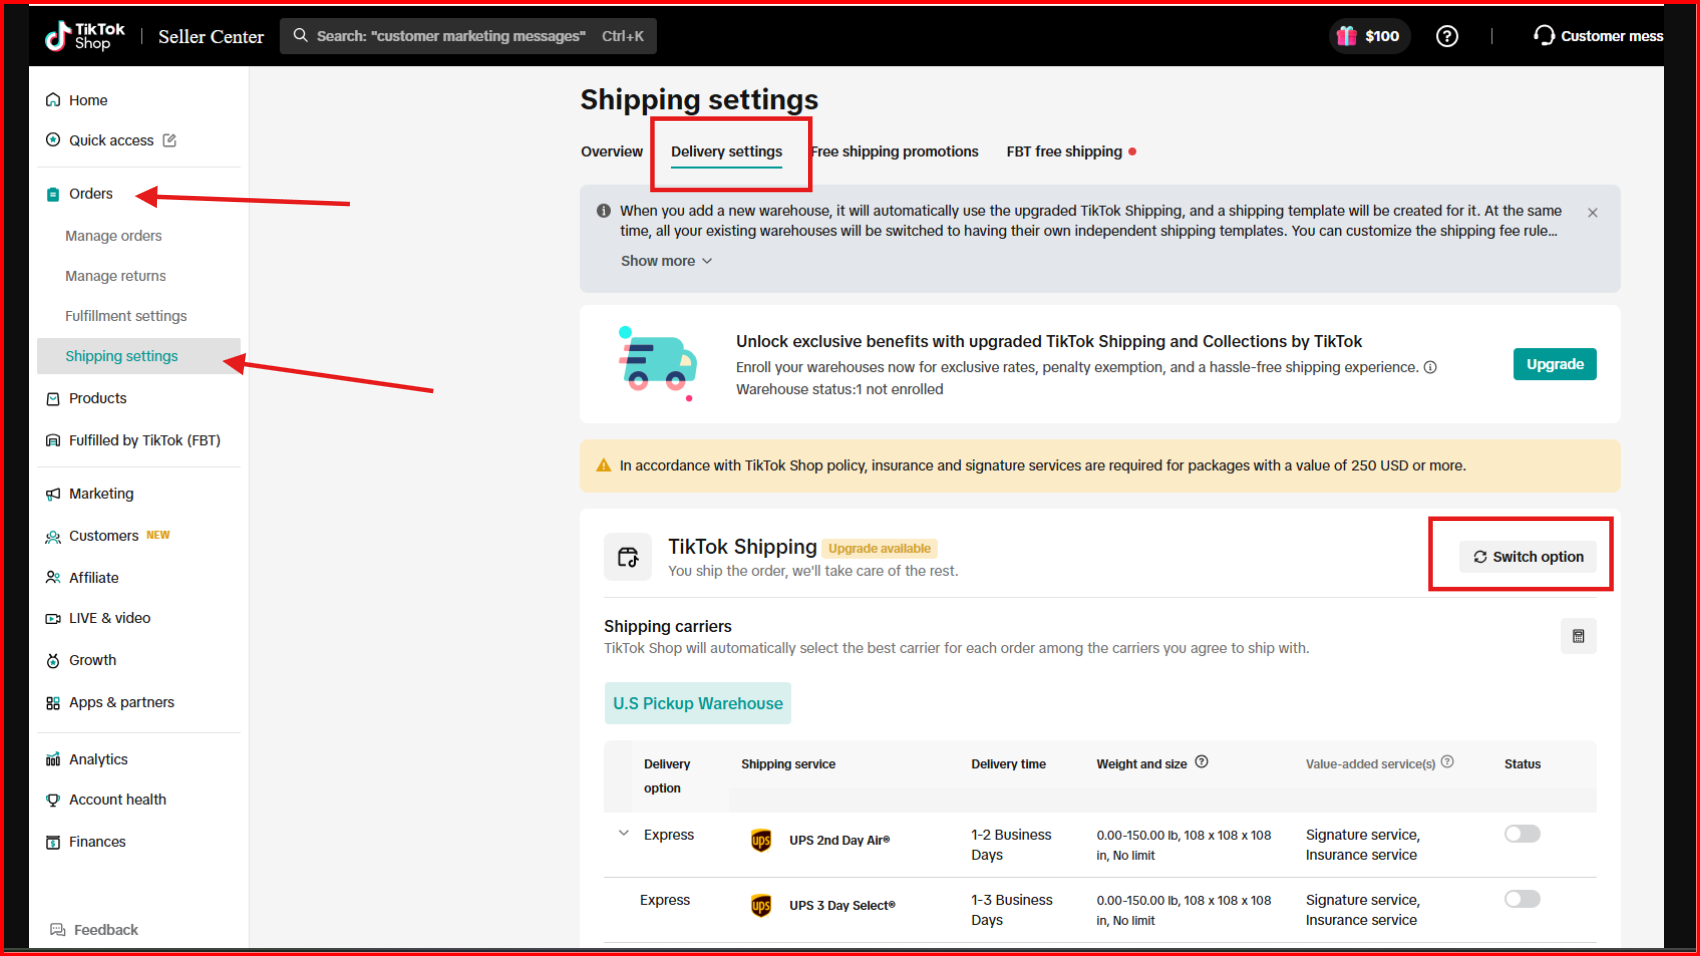Click the Orders clipboard icon
Image resolution: width=1700 pixels, height=956 pixels.
53,194
